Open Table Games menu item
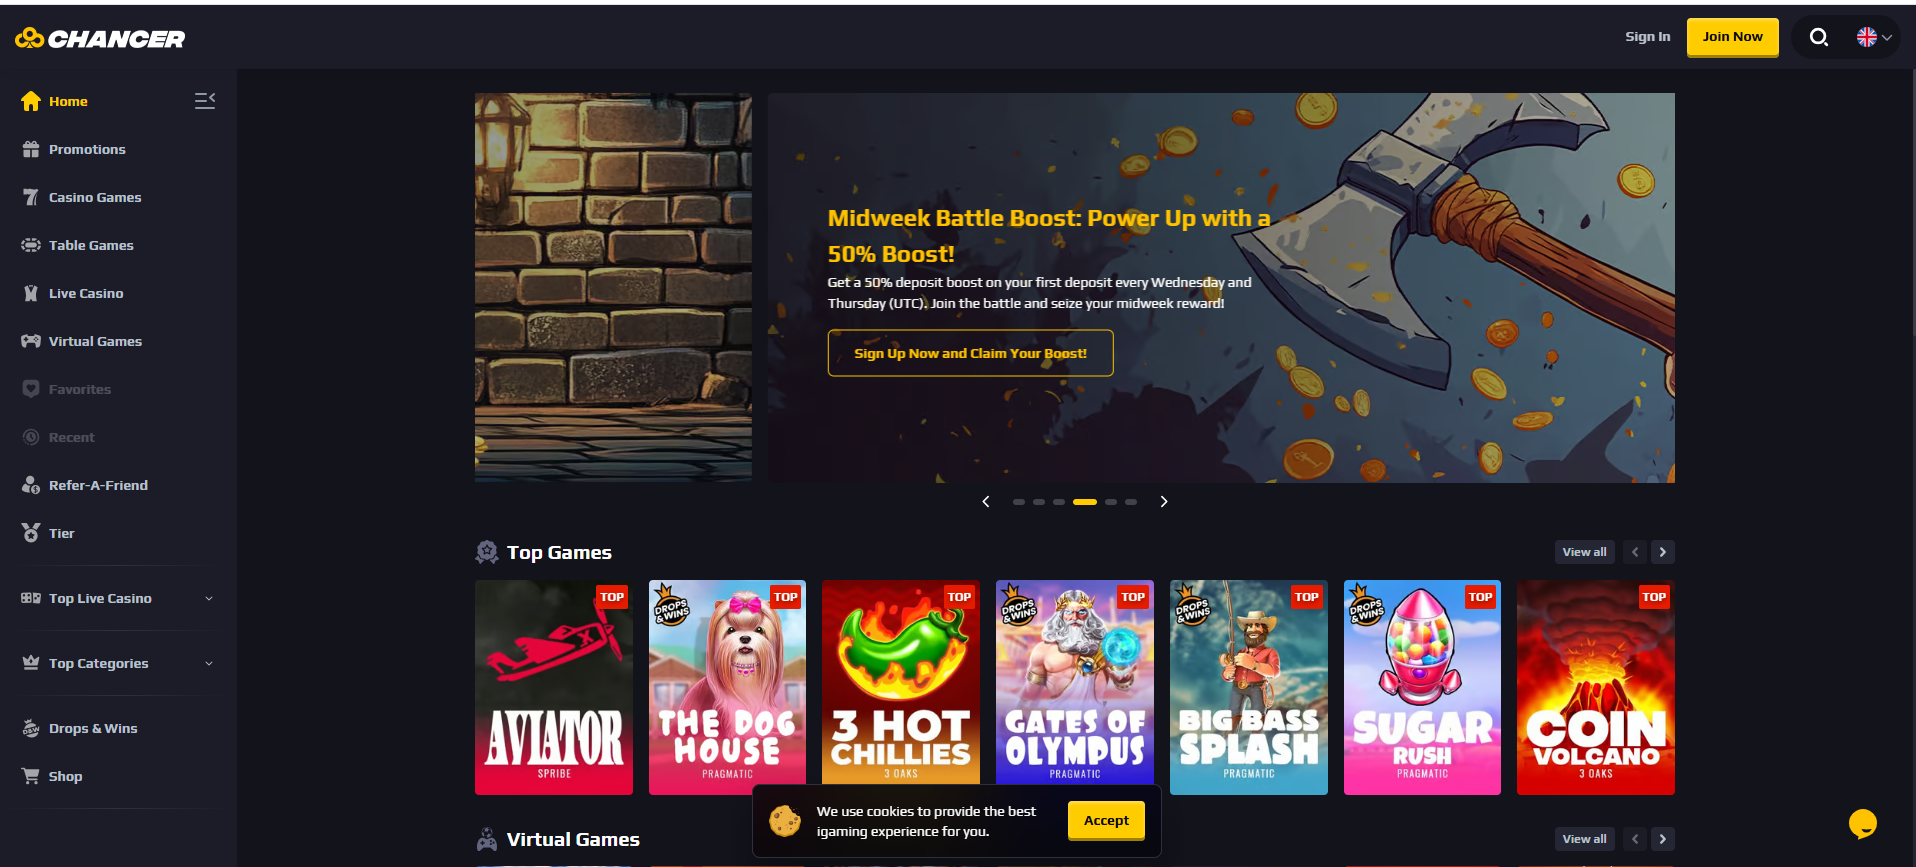This screenshot has height=867, width=1916. pos(91,245)
